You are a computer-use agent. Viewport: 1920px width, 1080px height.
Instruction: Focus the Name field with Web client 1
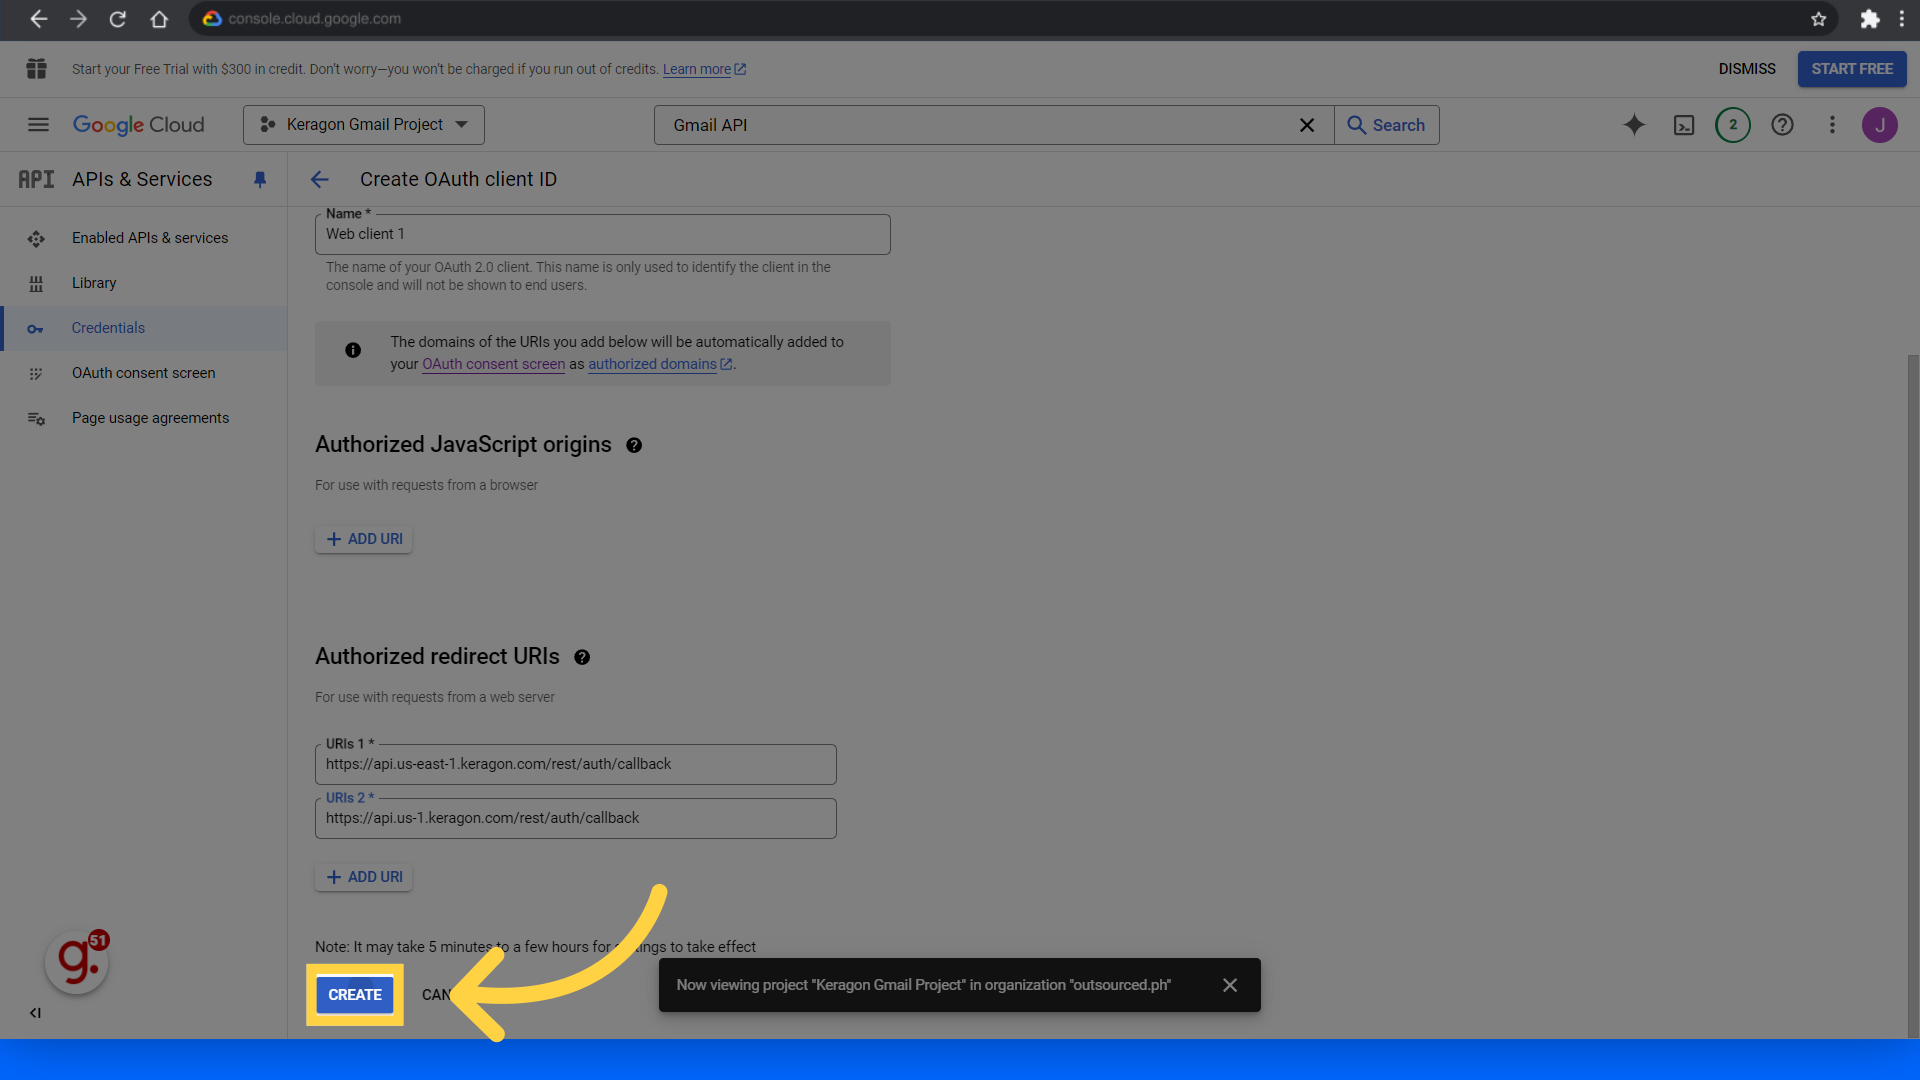tap(602, 234)
